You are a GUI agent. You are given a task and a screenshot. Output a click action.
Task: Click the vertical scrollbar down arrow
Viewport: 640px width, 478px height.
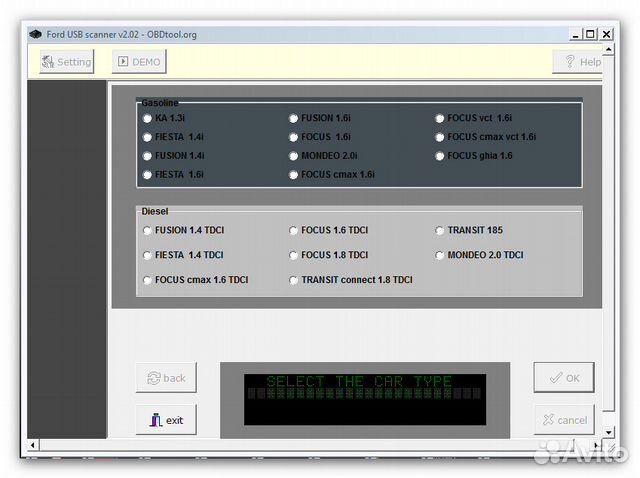[x=608, y=432]
